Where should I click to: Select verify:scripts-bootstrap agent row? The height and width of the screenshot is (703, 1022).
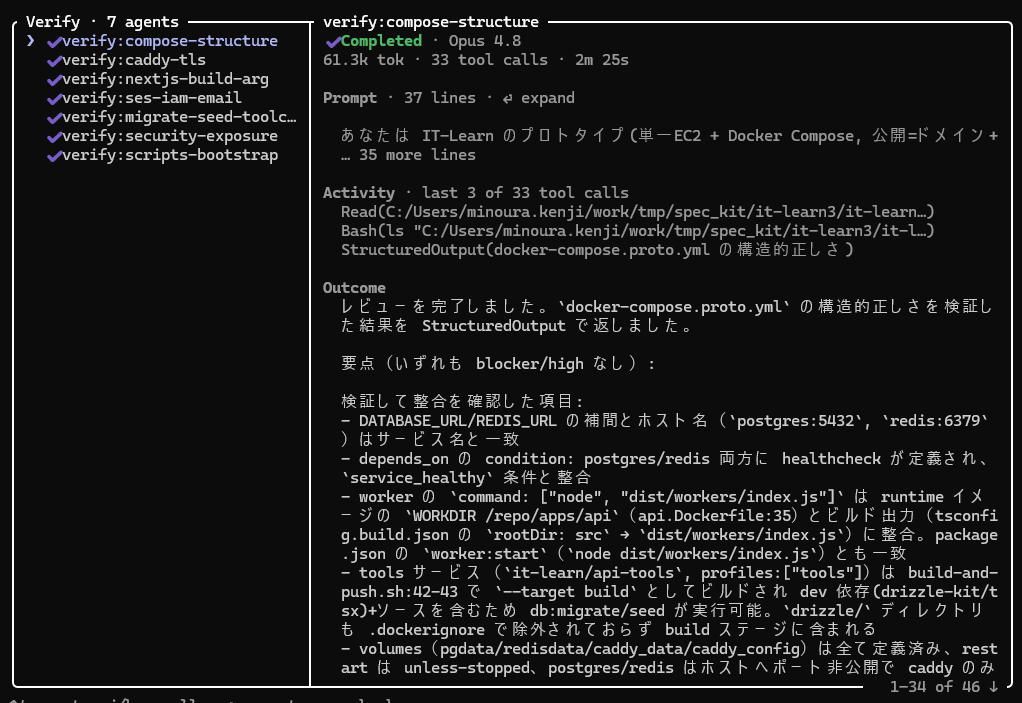point(162,155)
